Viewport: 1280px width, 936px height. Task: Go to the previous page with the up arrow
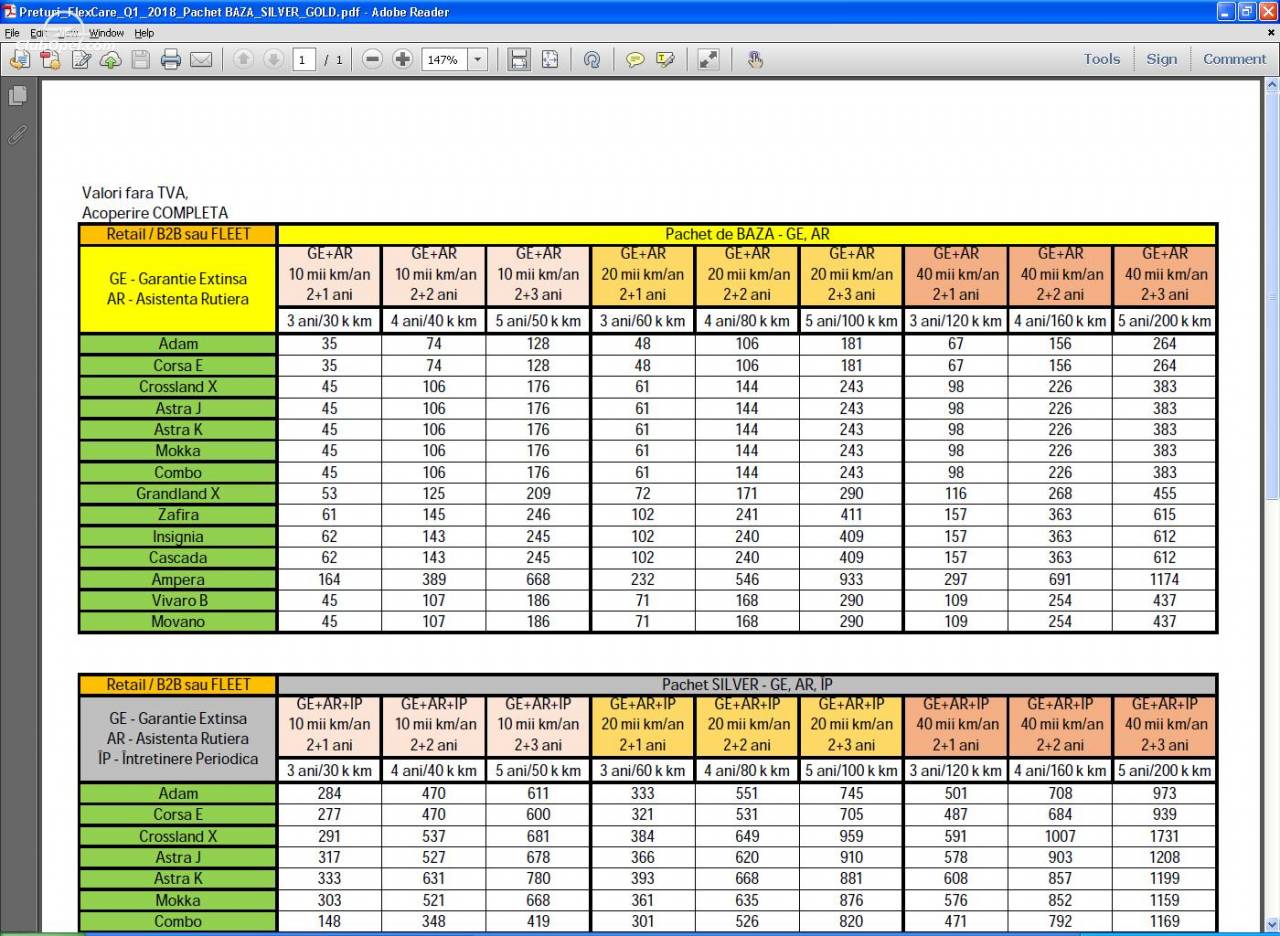[243, 60]
